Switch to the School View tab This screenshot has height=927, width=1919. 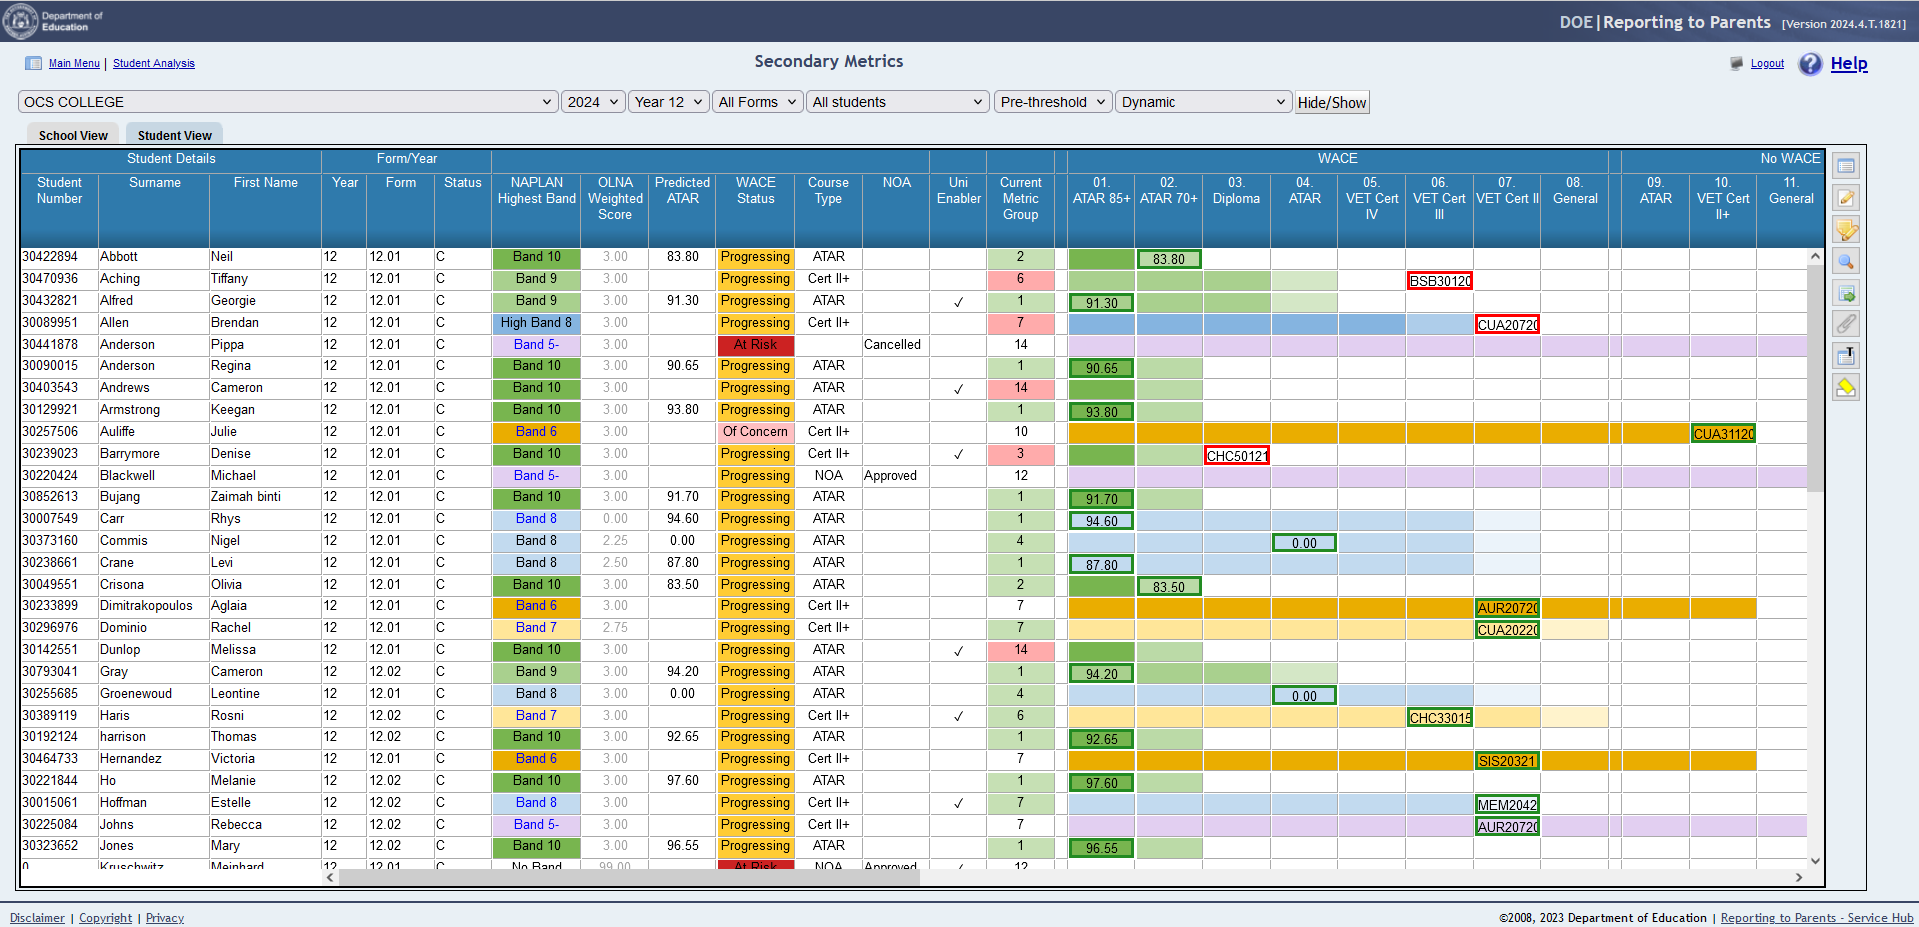[x=73, y=135]
